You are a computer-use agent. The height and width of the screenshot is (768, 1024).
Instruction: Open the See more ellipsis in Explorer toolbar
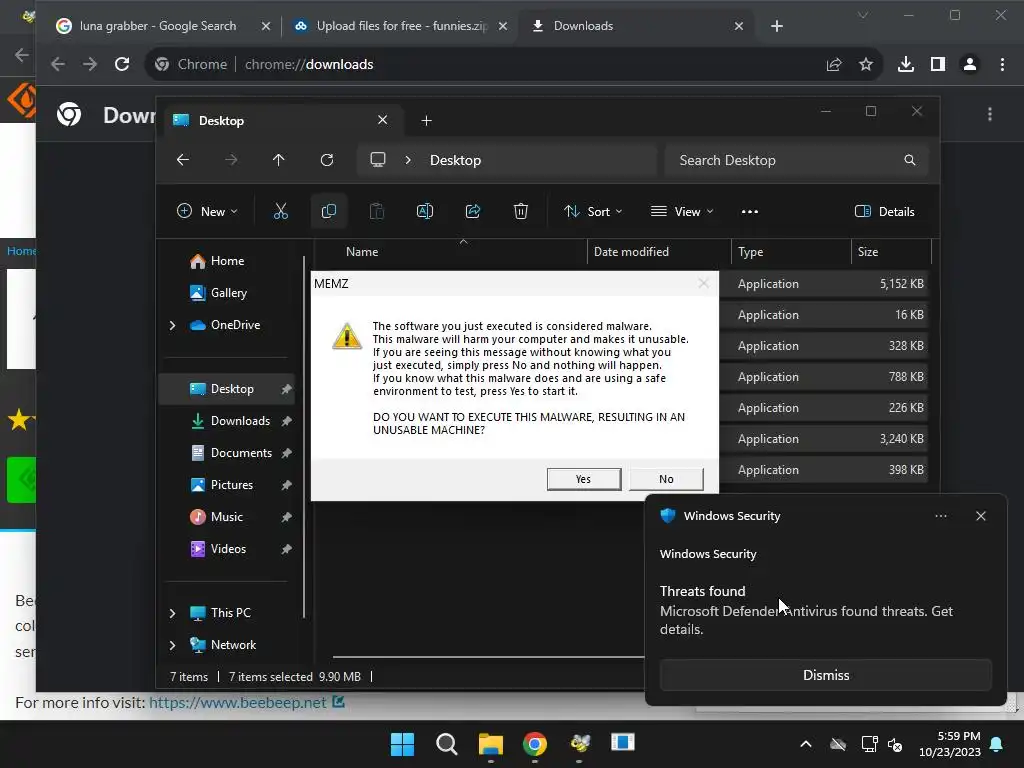tap(750, 212)
